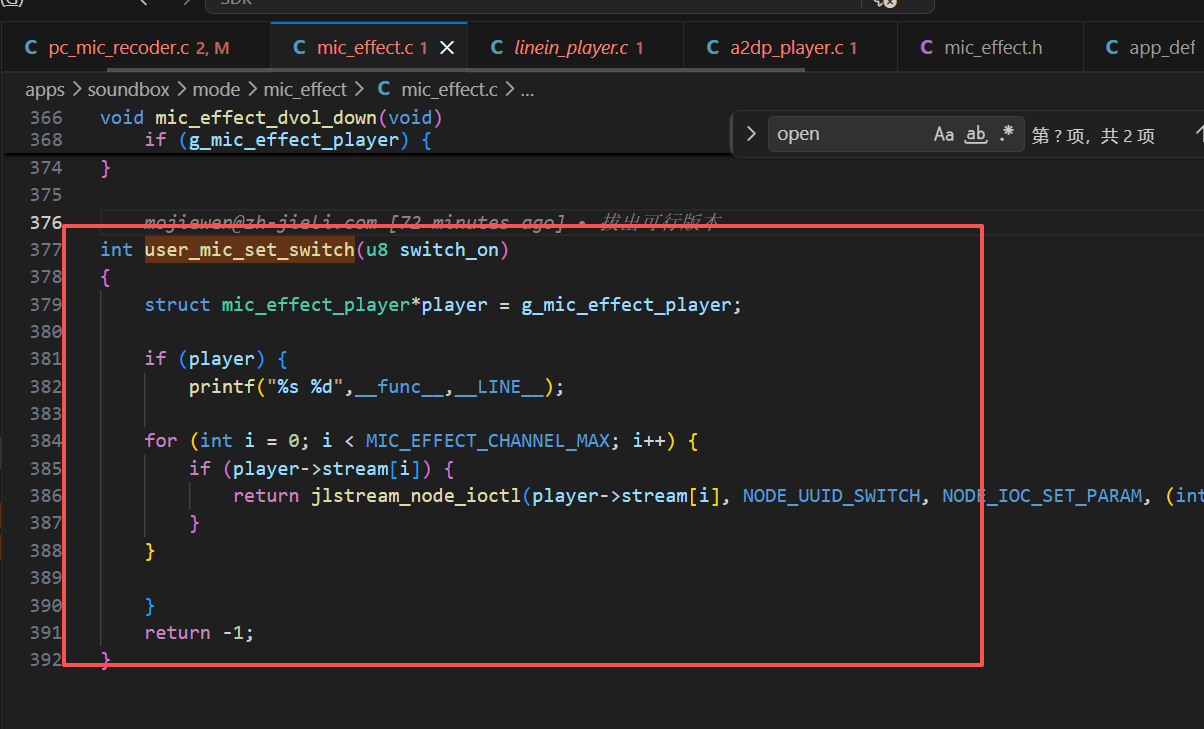This screenshot has width=1204, height=729.
Task: Click the find results count "共 2 项"
Action: point(1128,135)
